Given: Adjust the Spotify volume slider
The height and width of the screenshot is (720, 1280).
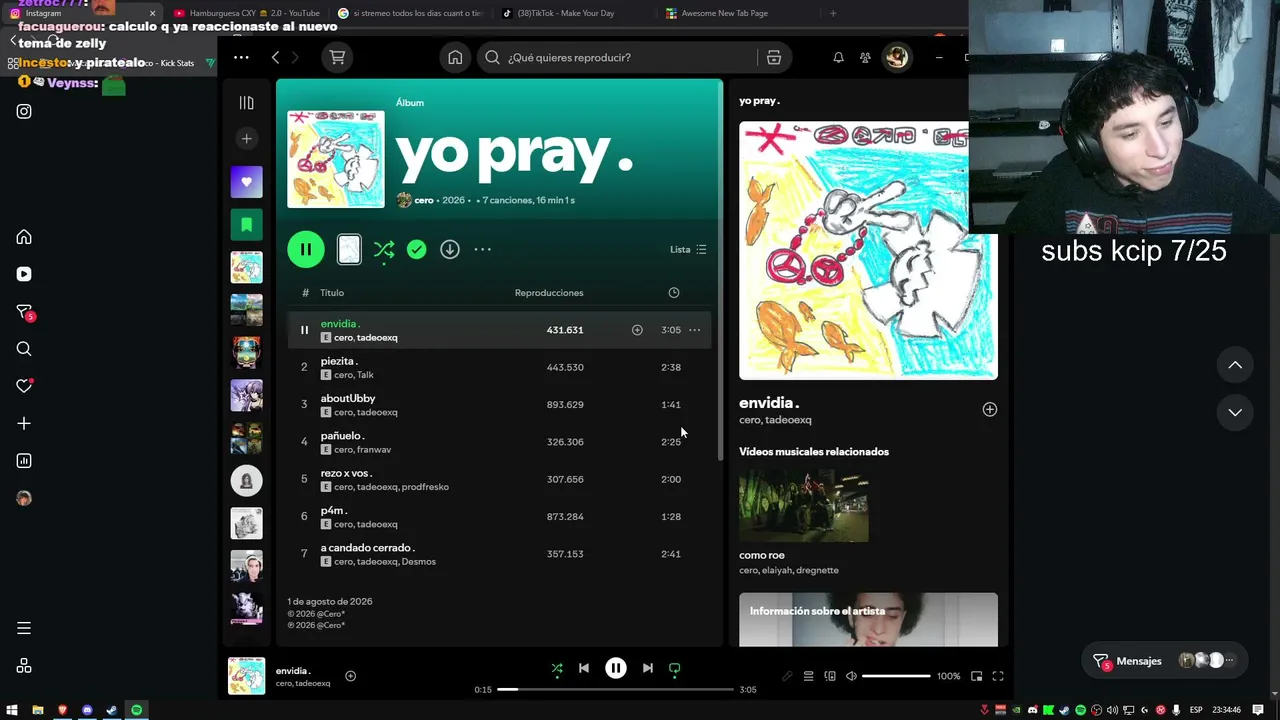Looking at the screenshot, I should pyautogui.click(x=896, y=676).
